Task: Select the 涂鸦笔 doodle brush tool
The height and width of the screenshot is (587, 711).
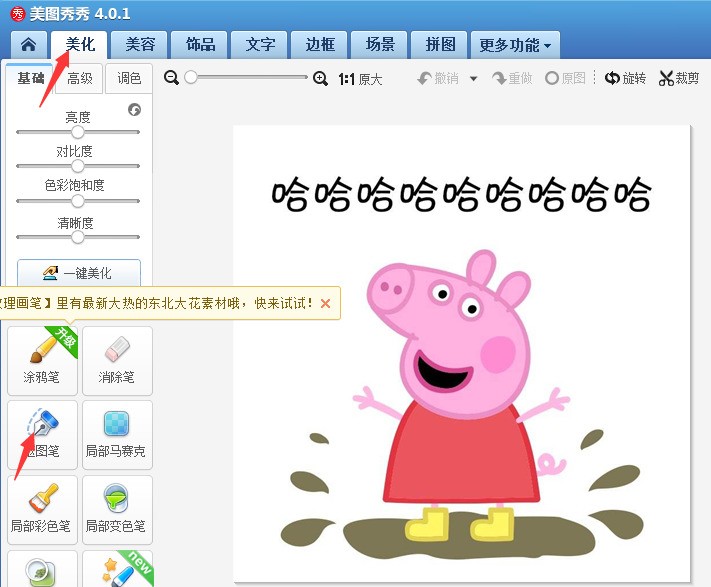Action: (x=42, y=360)
